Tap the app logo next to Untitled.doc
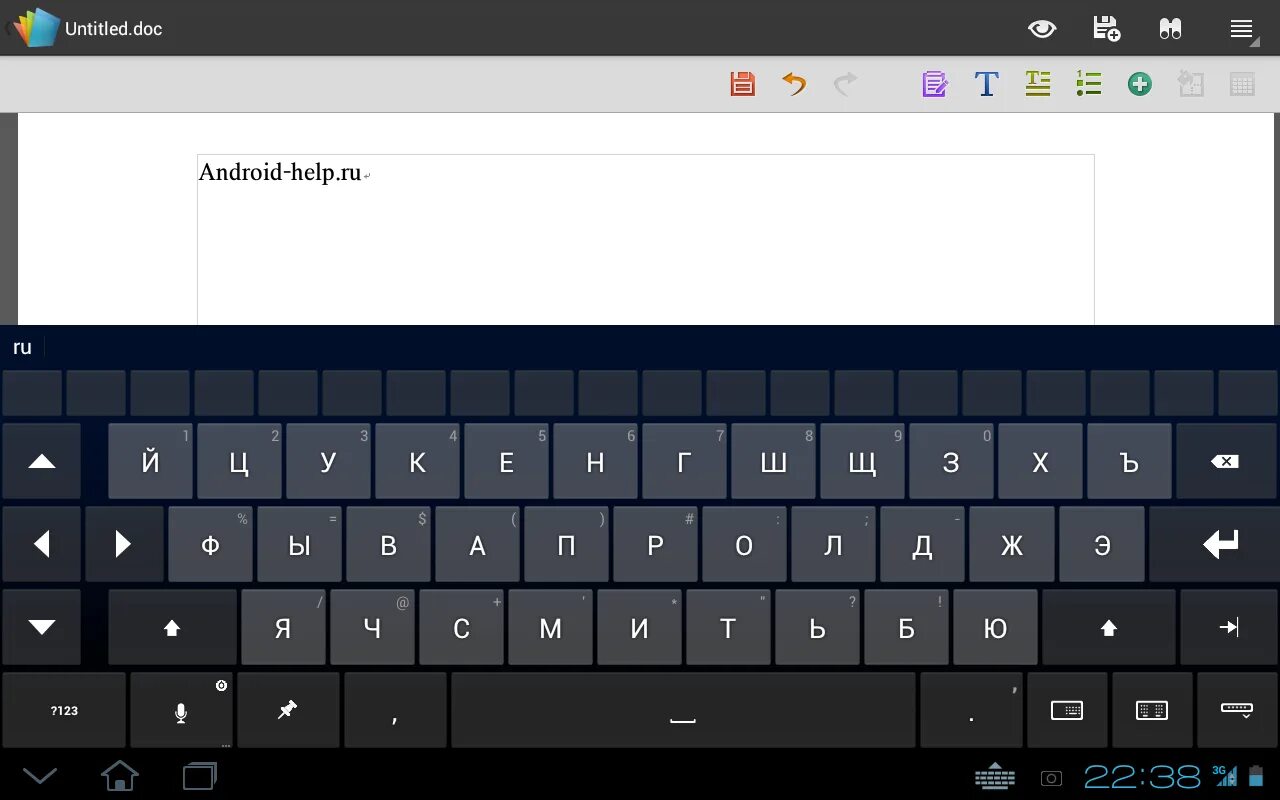The image size is (1280, 800). coord(35,28)
